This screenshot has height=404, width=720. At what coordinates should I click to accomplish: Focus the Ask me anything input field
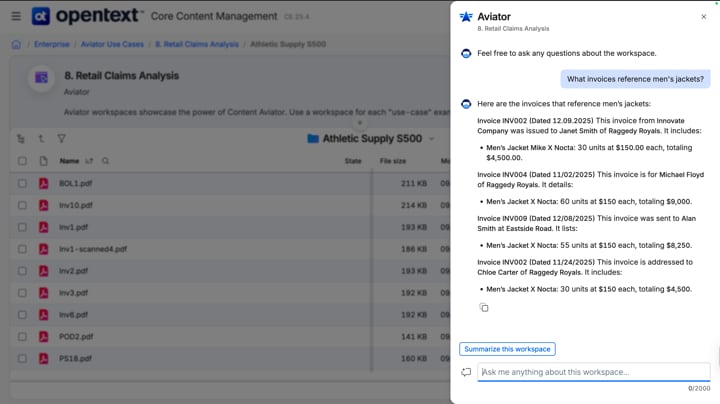click(594, 372)
